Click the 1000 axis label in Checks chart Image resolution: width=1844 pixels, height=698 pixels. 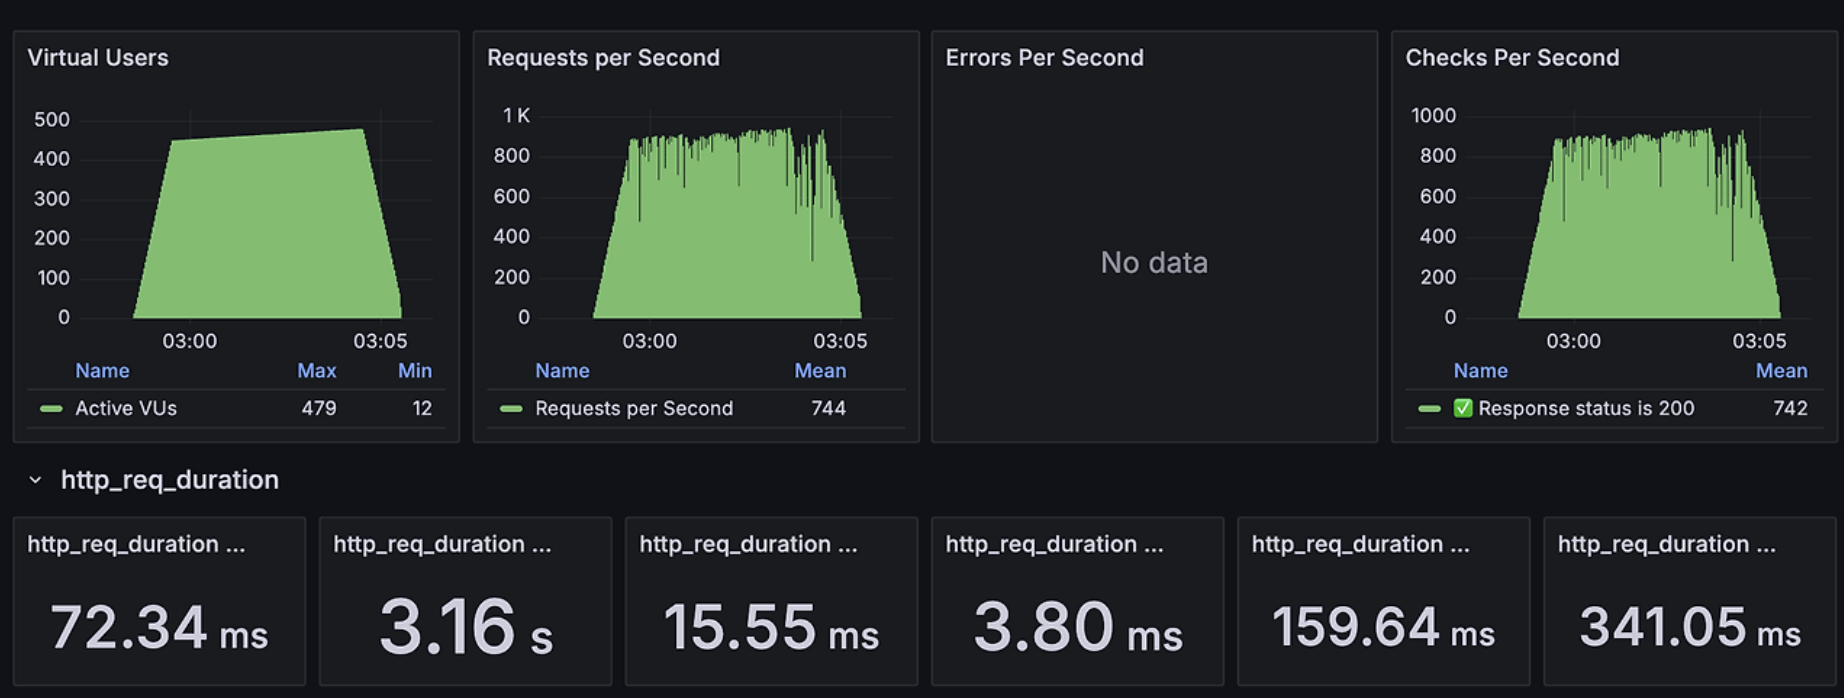click(1433, 116)
